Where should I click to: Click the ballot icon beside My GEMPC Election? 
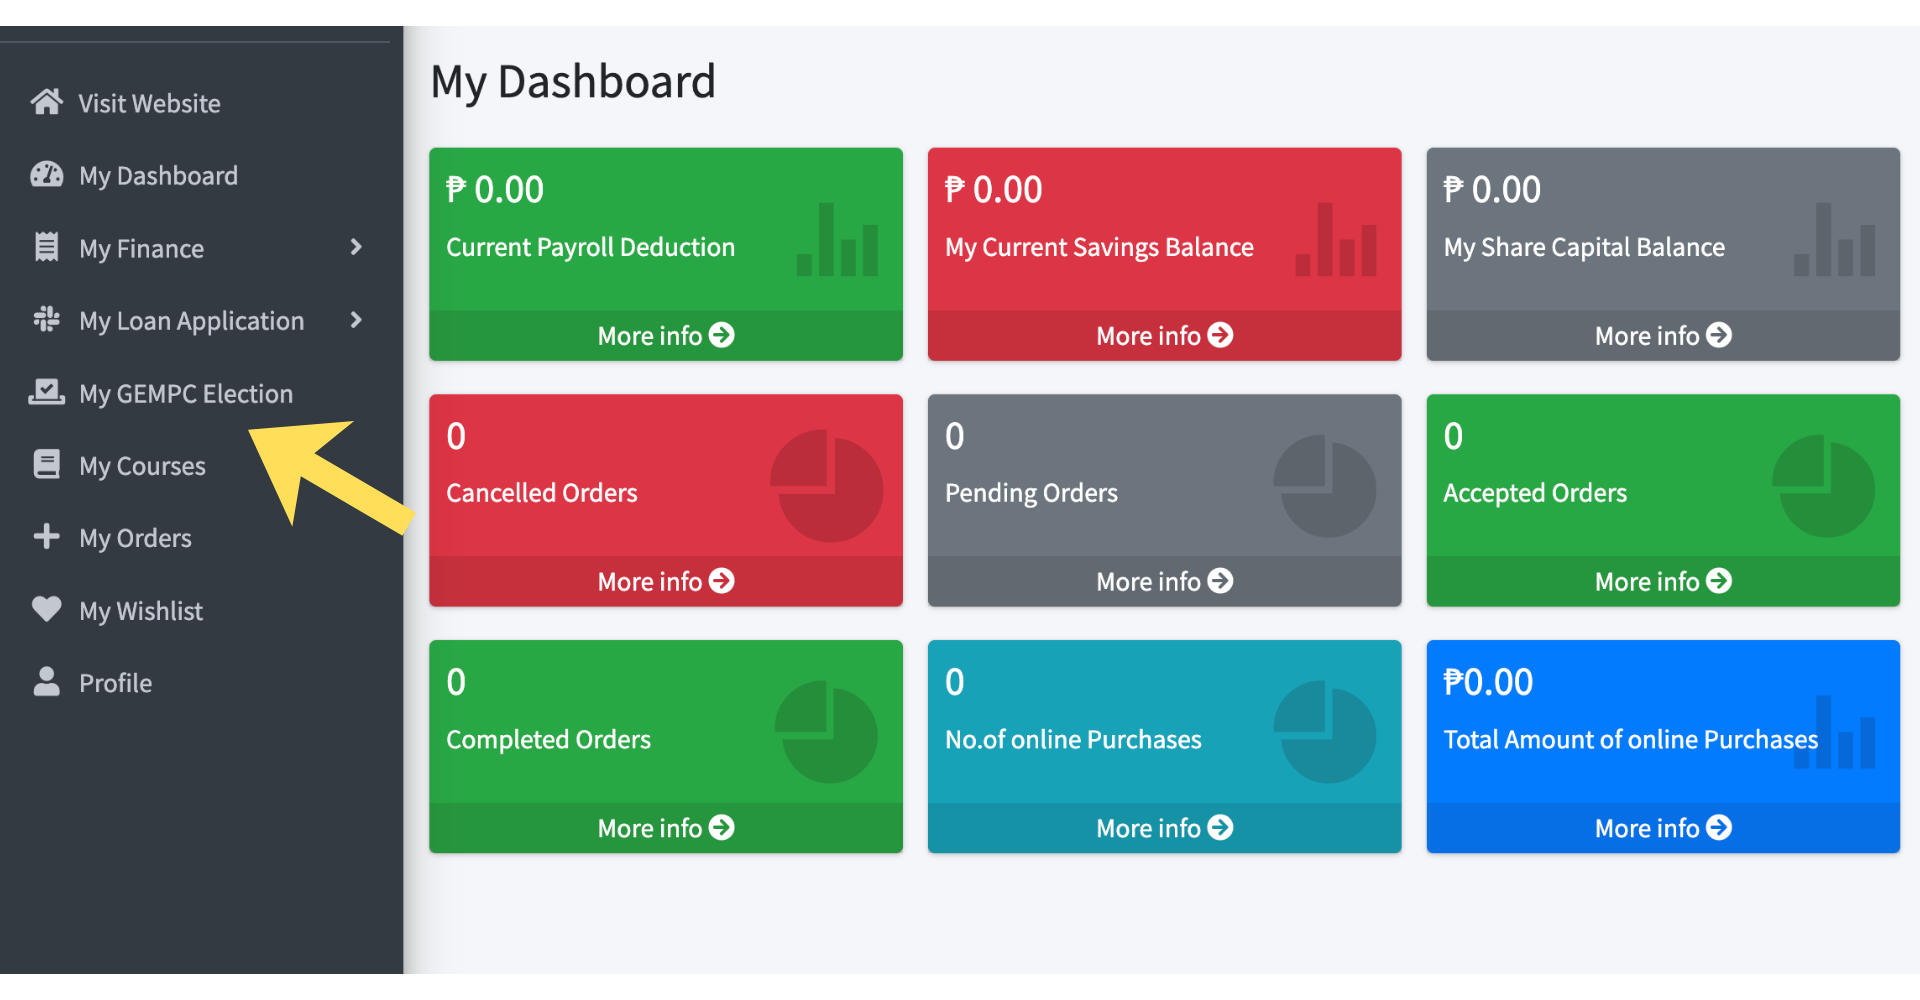pyautogui.click(x=46, y=392)
